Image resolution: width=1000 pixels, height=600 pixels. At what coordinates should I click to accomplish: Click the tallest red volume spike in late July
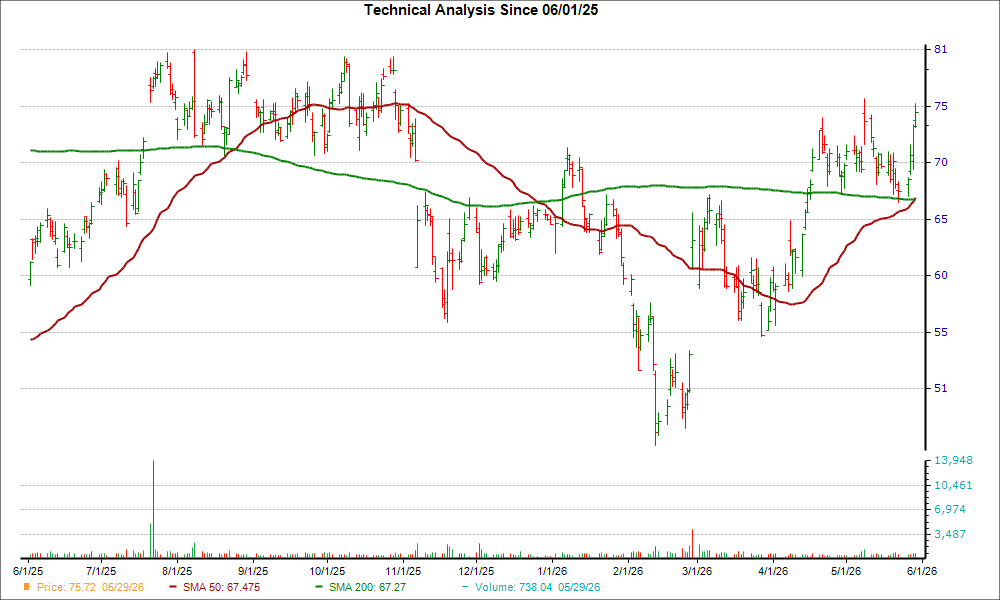pyautogui.click(x=153, y=508)
